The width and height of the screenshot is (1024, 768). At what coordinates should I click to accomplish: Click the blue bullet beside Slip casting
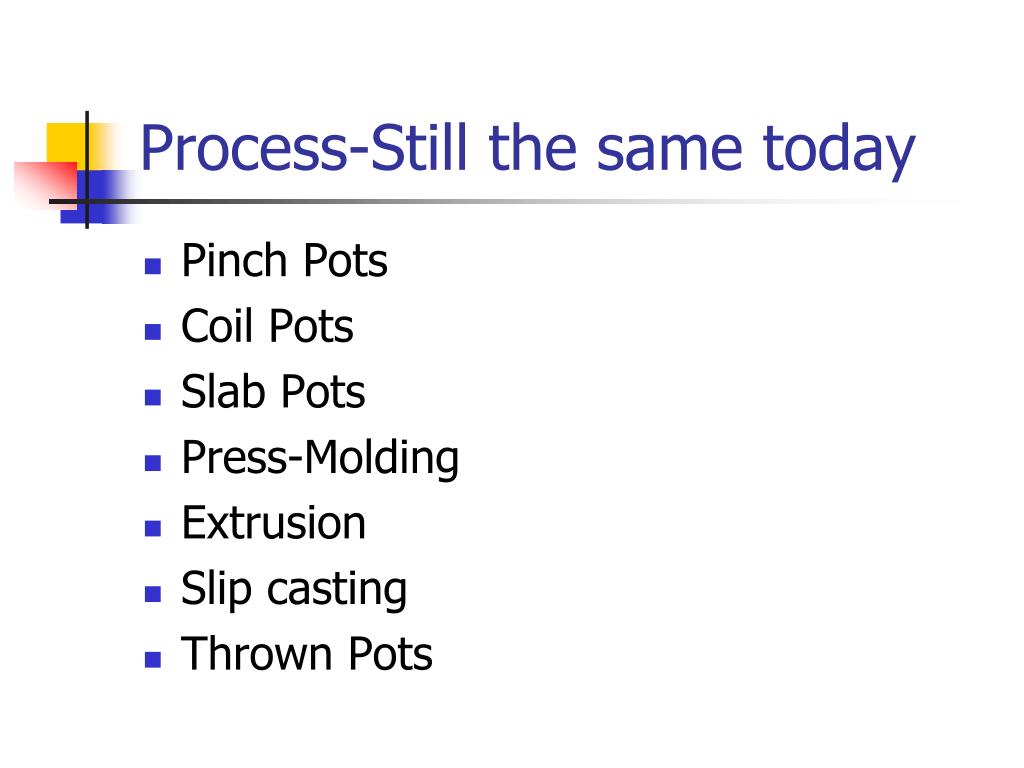click(x=153, y=594)
